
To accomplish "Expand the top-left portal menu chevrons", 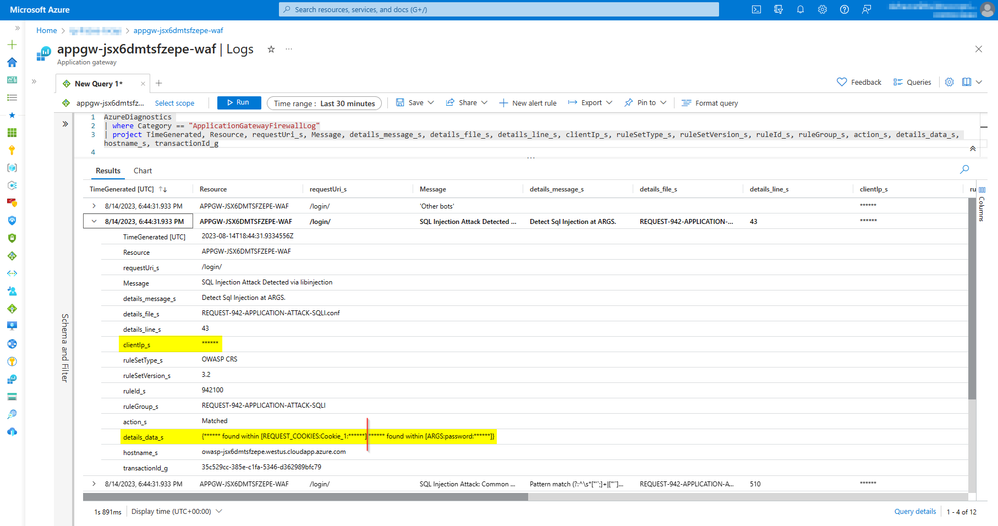I will click(17, 28).
